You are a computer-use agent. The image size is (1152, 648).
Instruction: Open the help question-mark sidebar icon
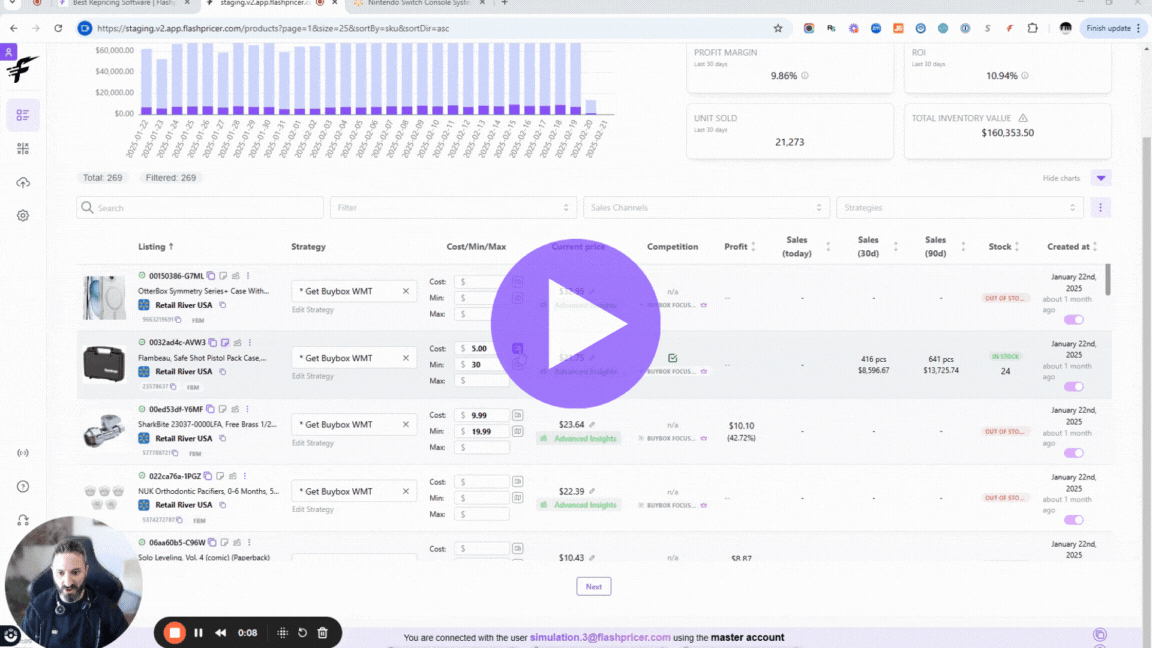(x=23, y=486)
